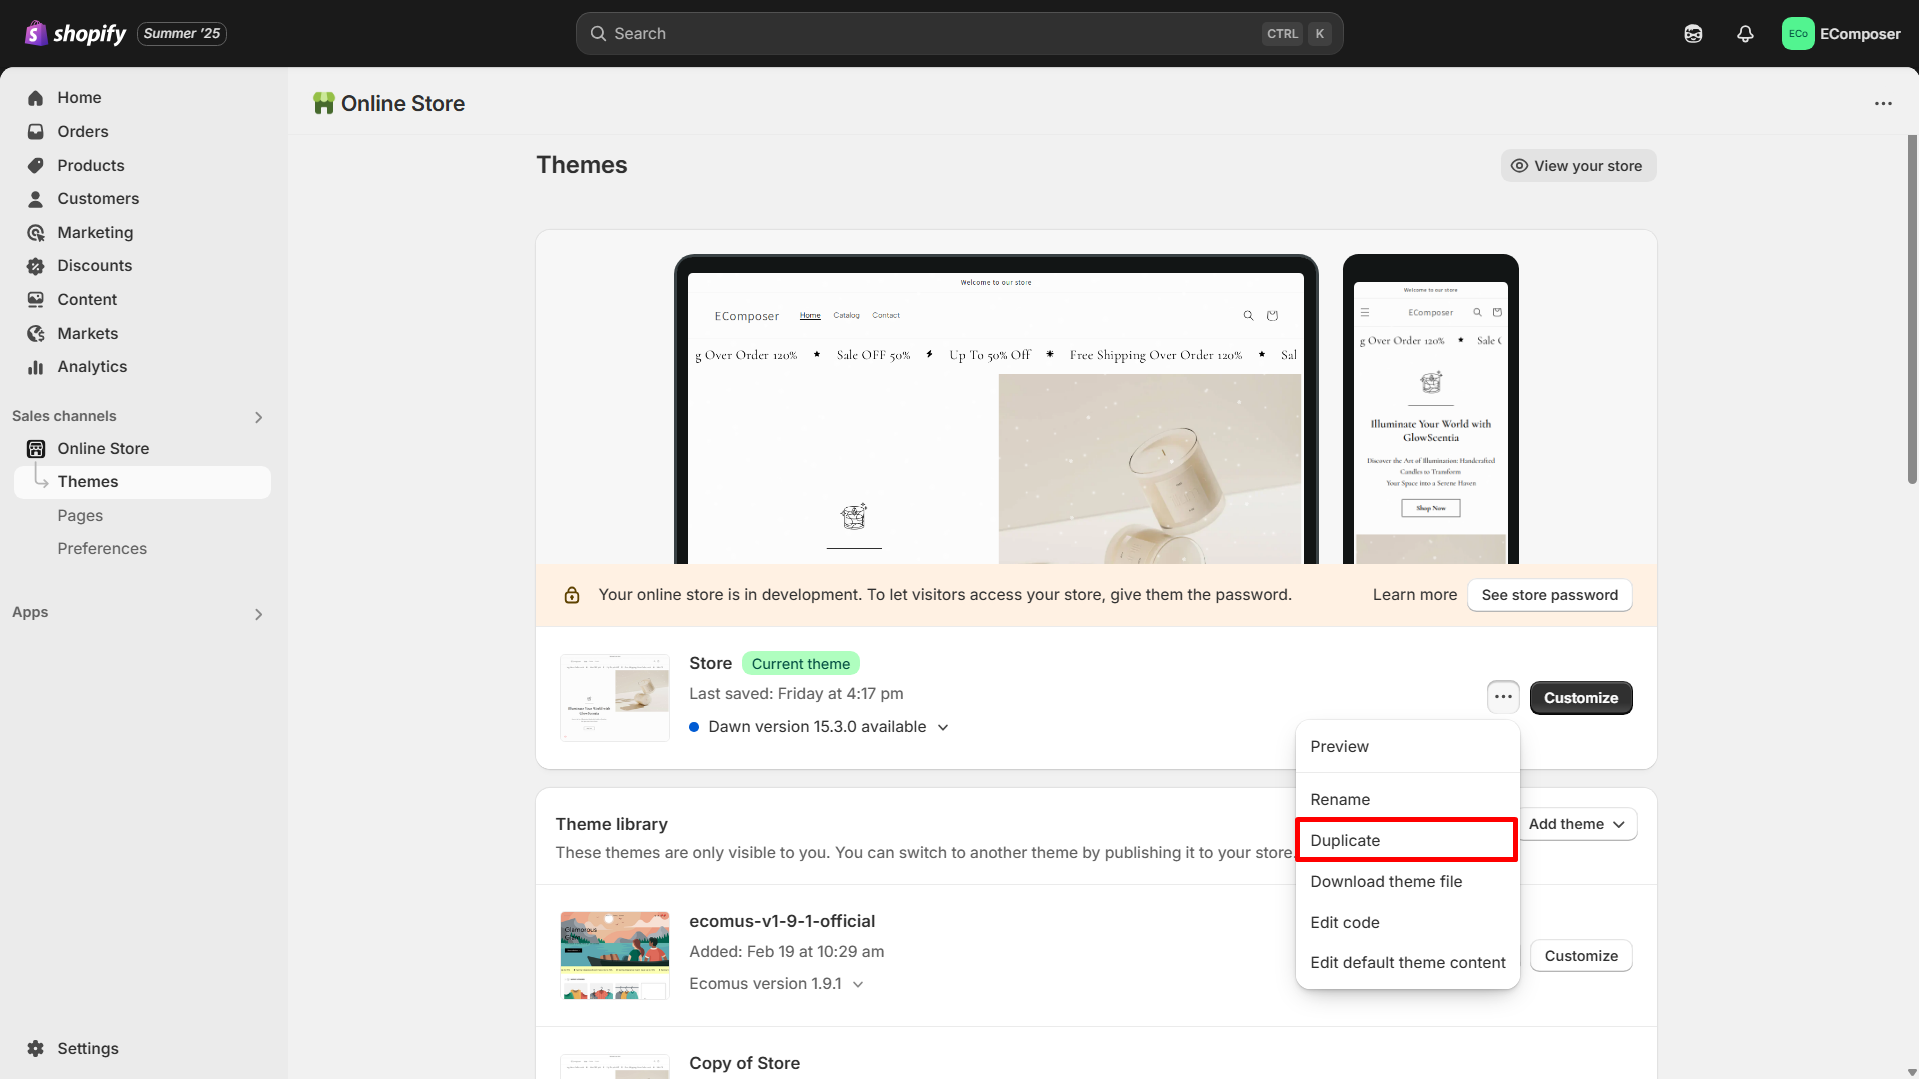The height and width of the screenshot is (1079, 1919).
Task: Customize the current Store theme
Action: coord(1580,698)
